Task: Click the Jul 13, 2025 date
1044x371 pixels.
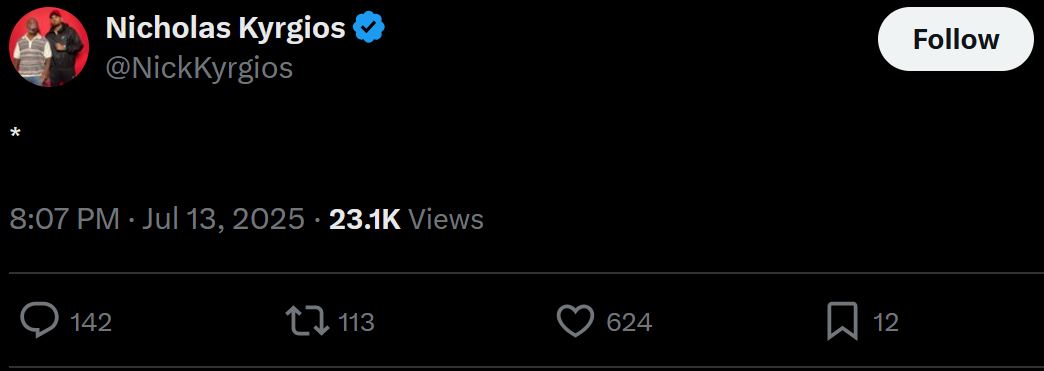Action: point(222,219)
